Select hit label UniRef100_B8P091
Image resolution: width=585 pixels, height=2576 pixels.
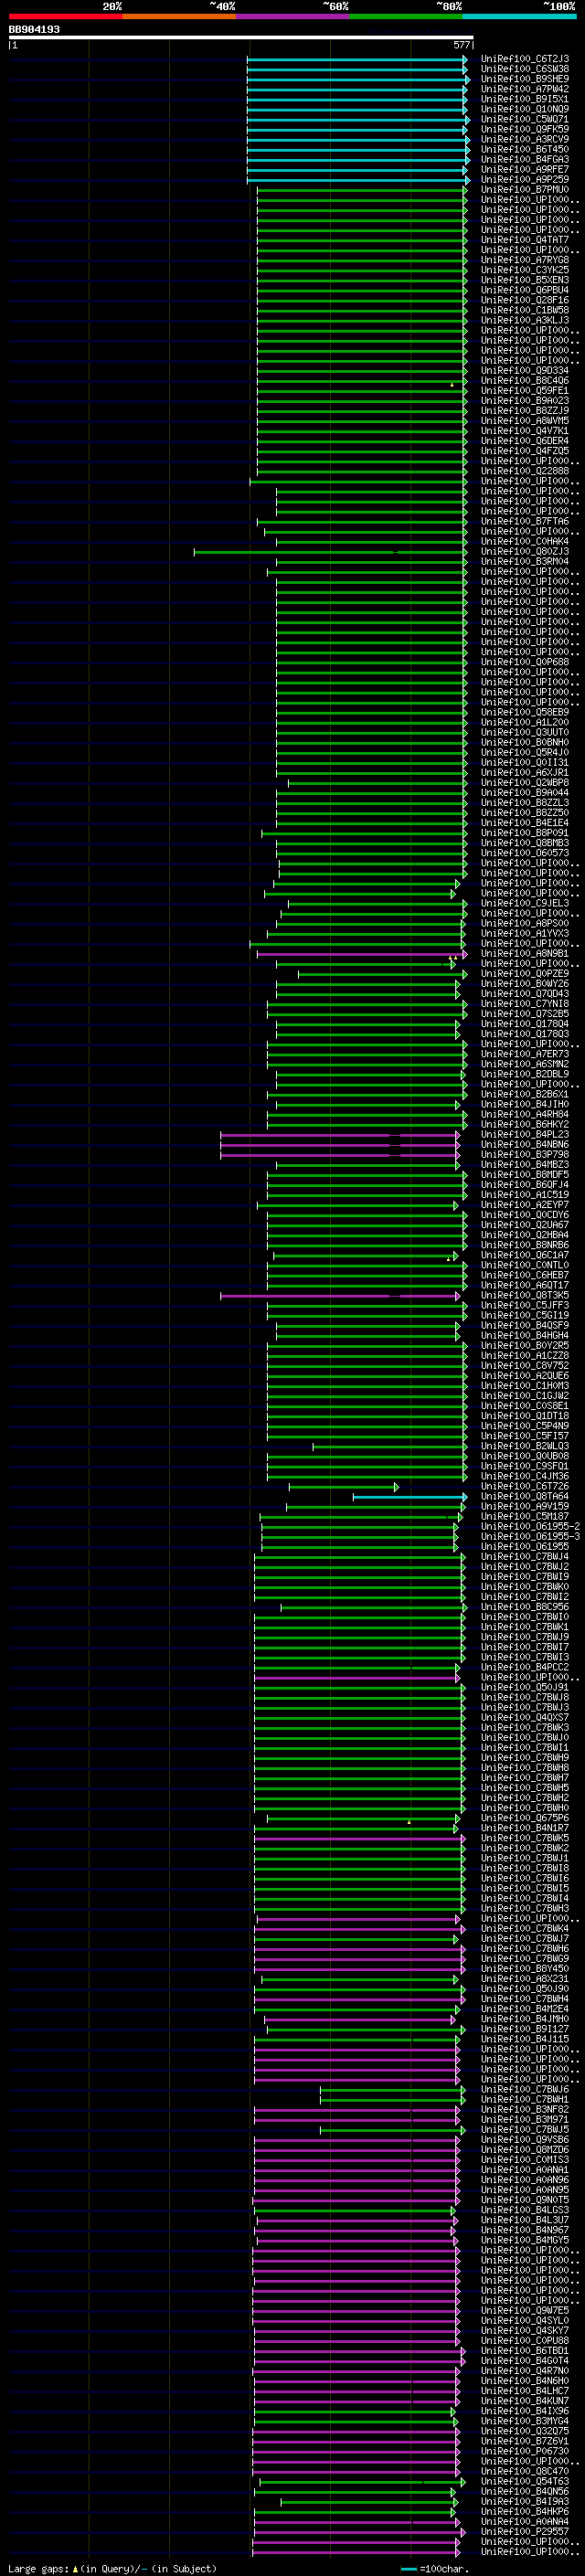(525, 833)
